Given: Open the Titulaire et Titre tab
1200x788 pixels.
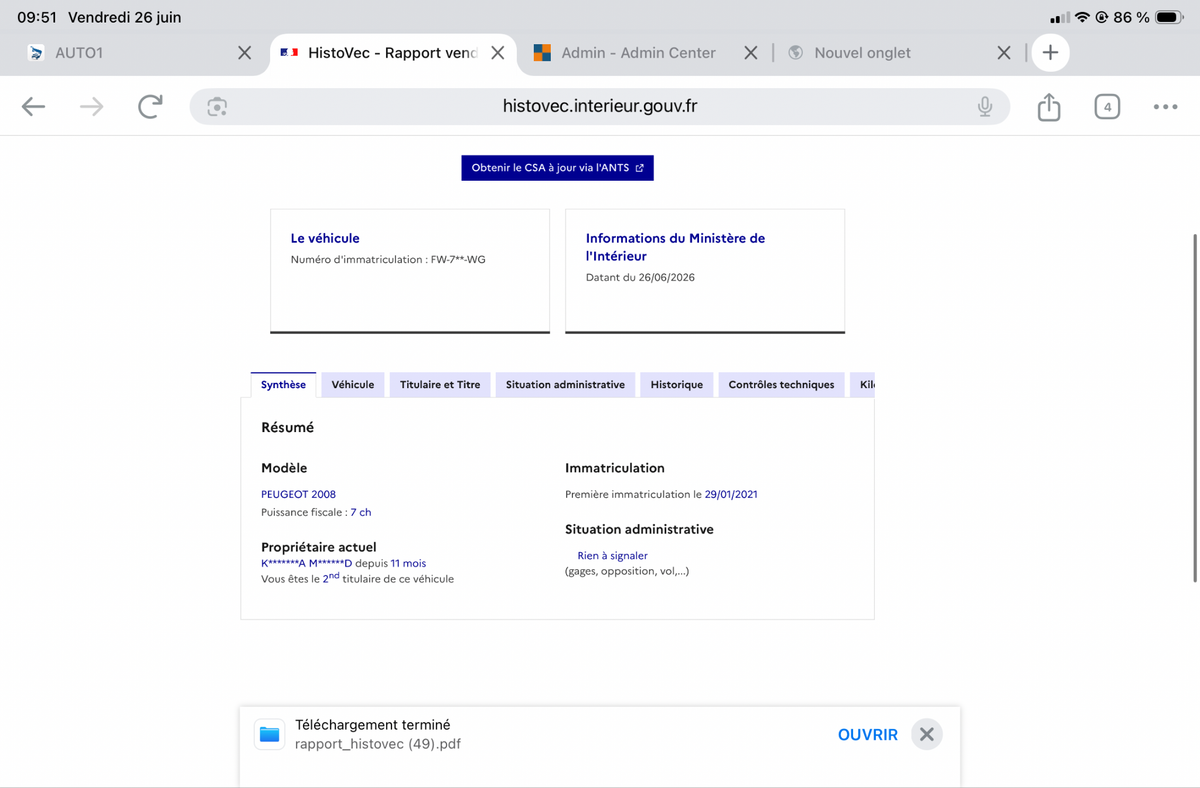Looking at the screenshot, I should click(440, 385).
